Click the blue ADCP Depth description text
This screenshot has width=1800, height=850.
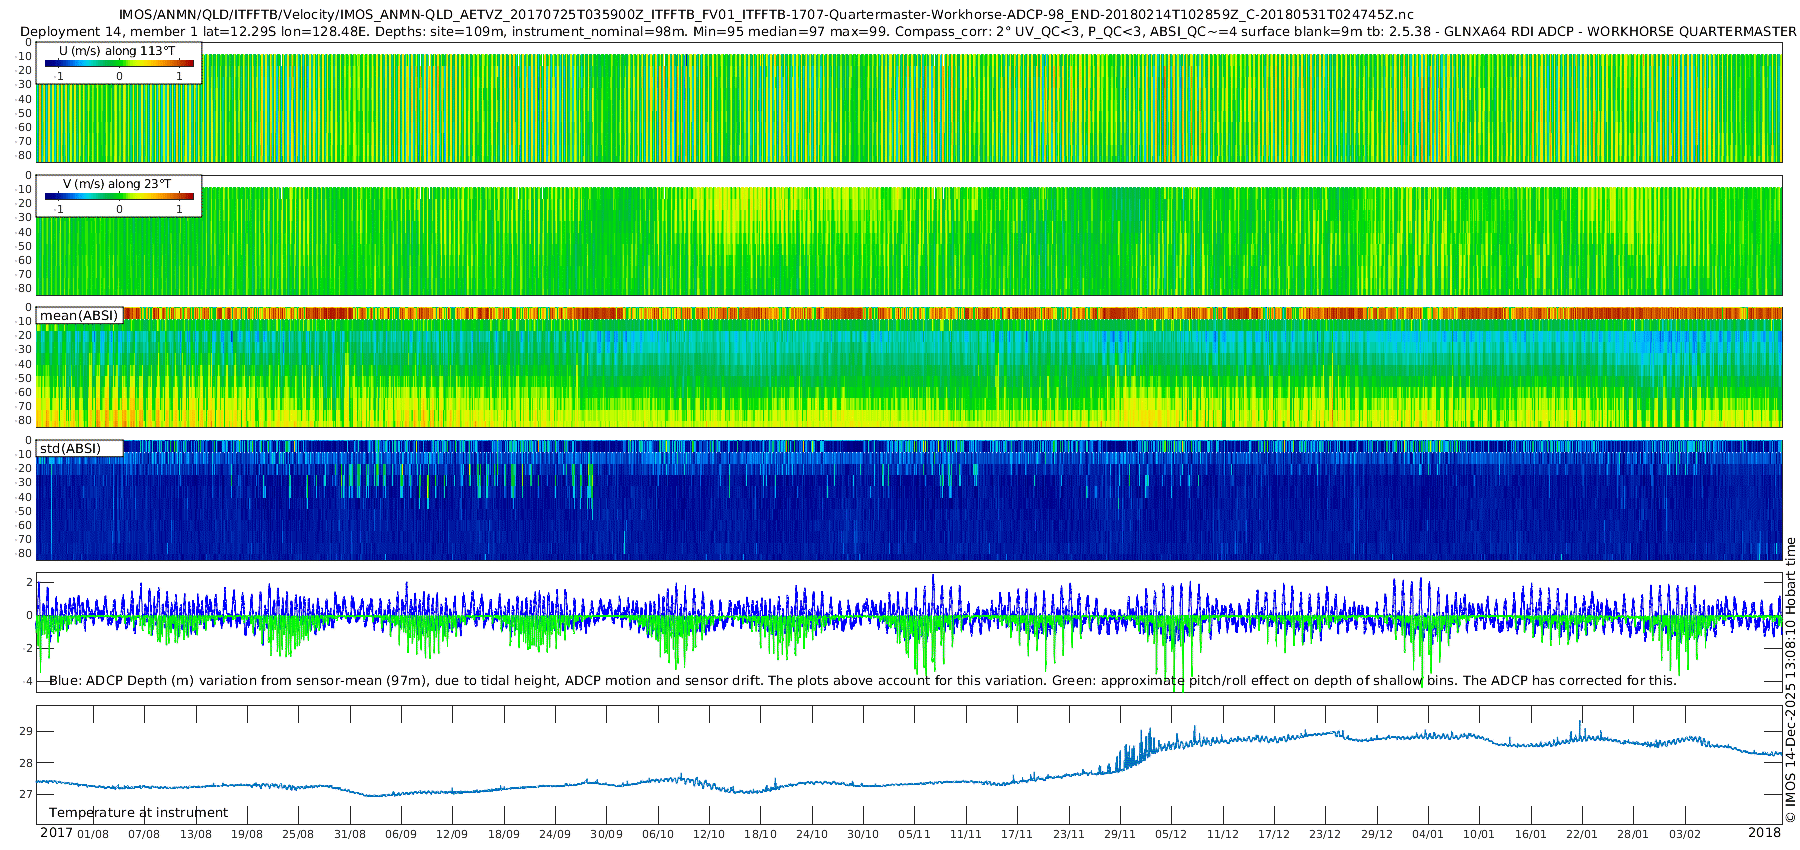pos(400,680)
